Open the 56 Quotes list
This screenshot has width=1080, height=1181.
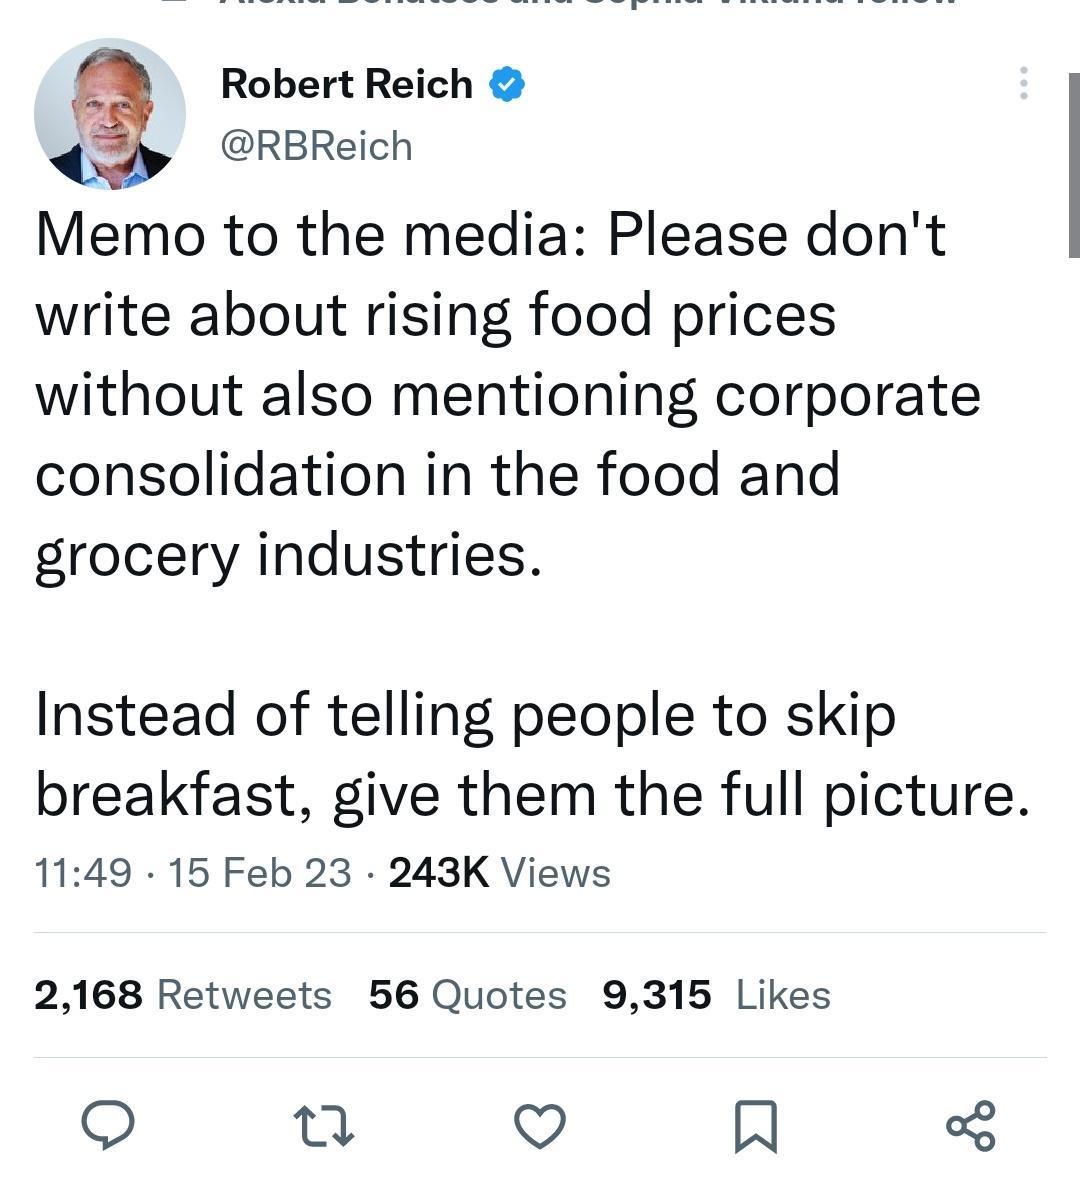point(467,994)
